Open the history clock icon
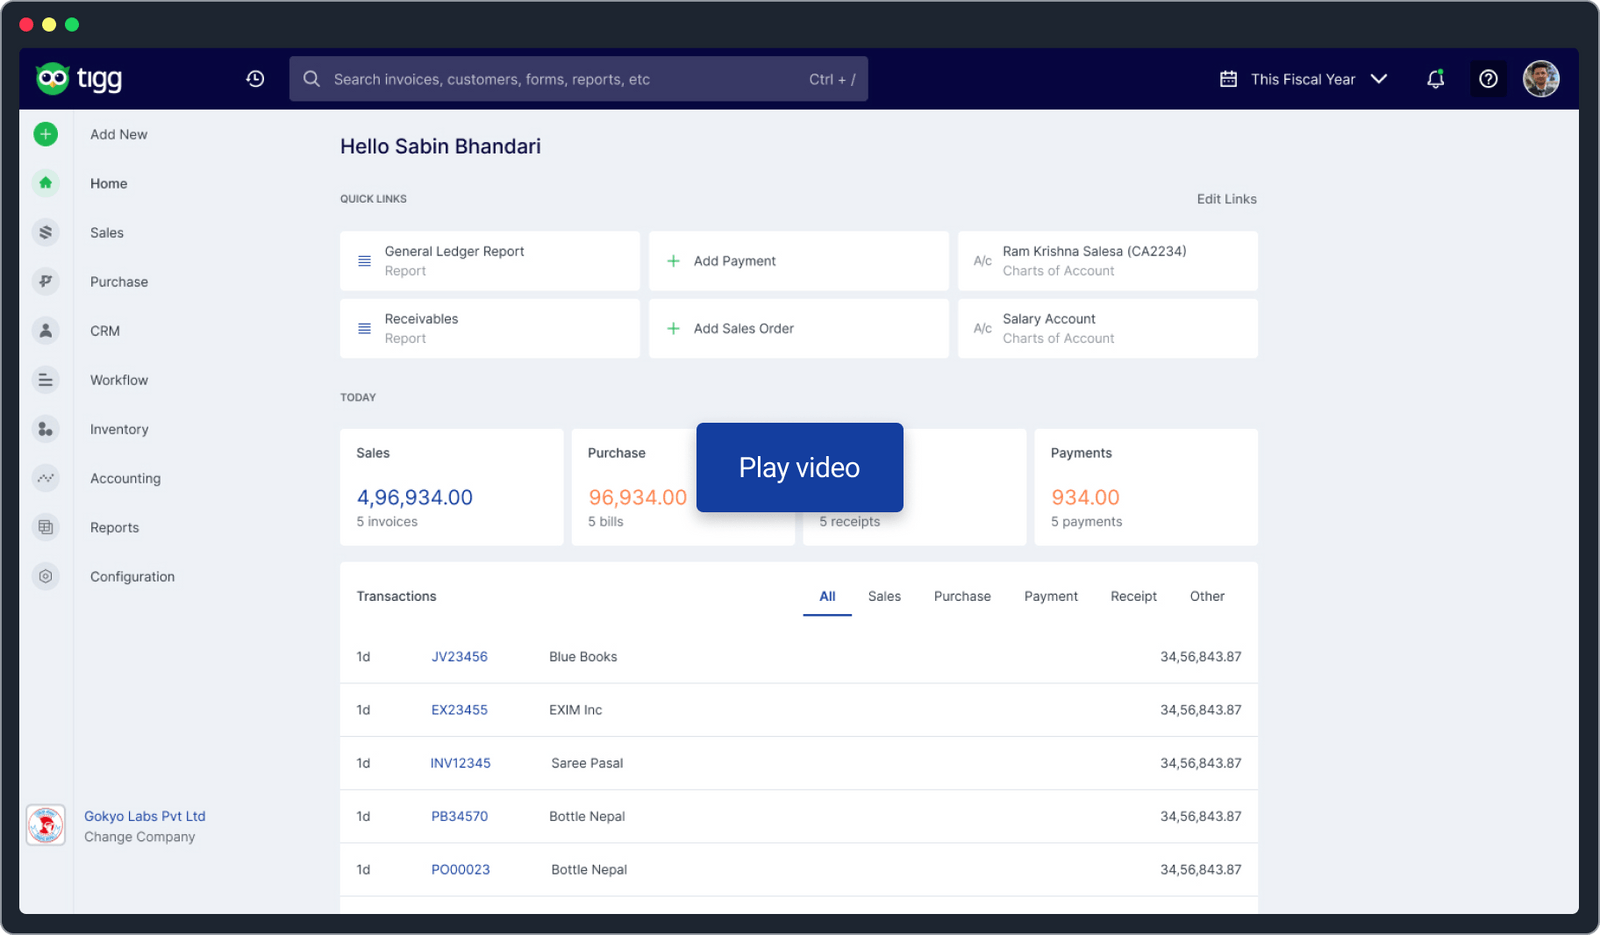Screen dimensions: 1600x935 pos(255,79)
